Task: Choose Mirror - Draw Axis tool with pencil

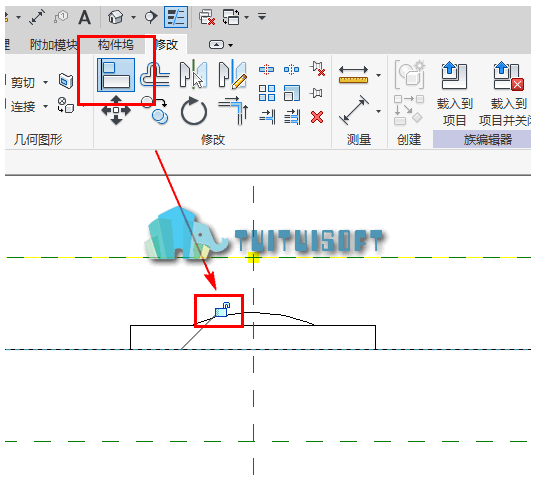Action: point(233,74)
